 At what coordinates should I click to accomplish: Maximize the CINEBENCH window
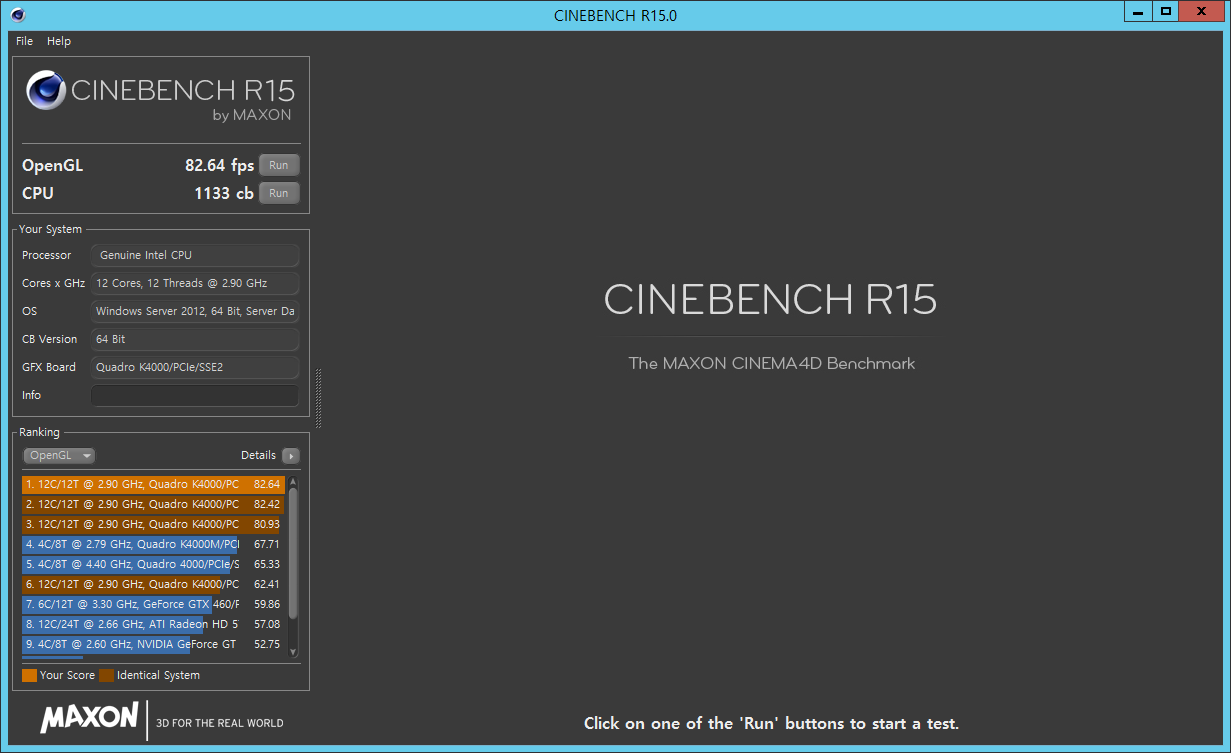click(x=1165, y=11)
